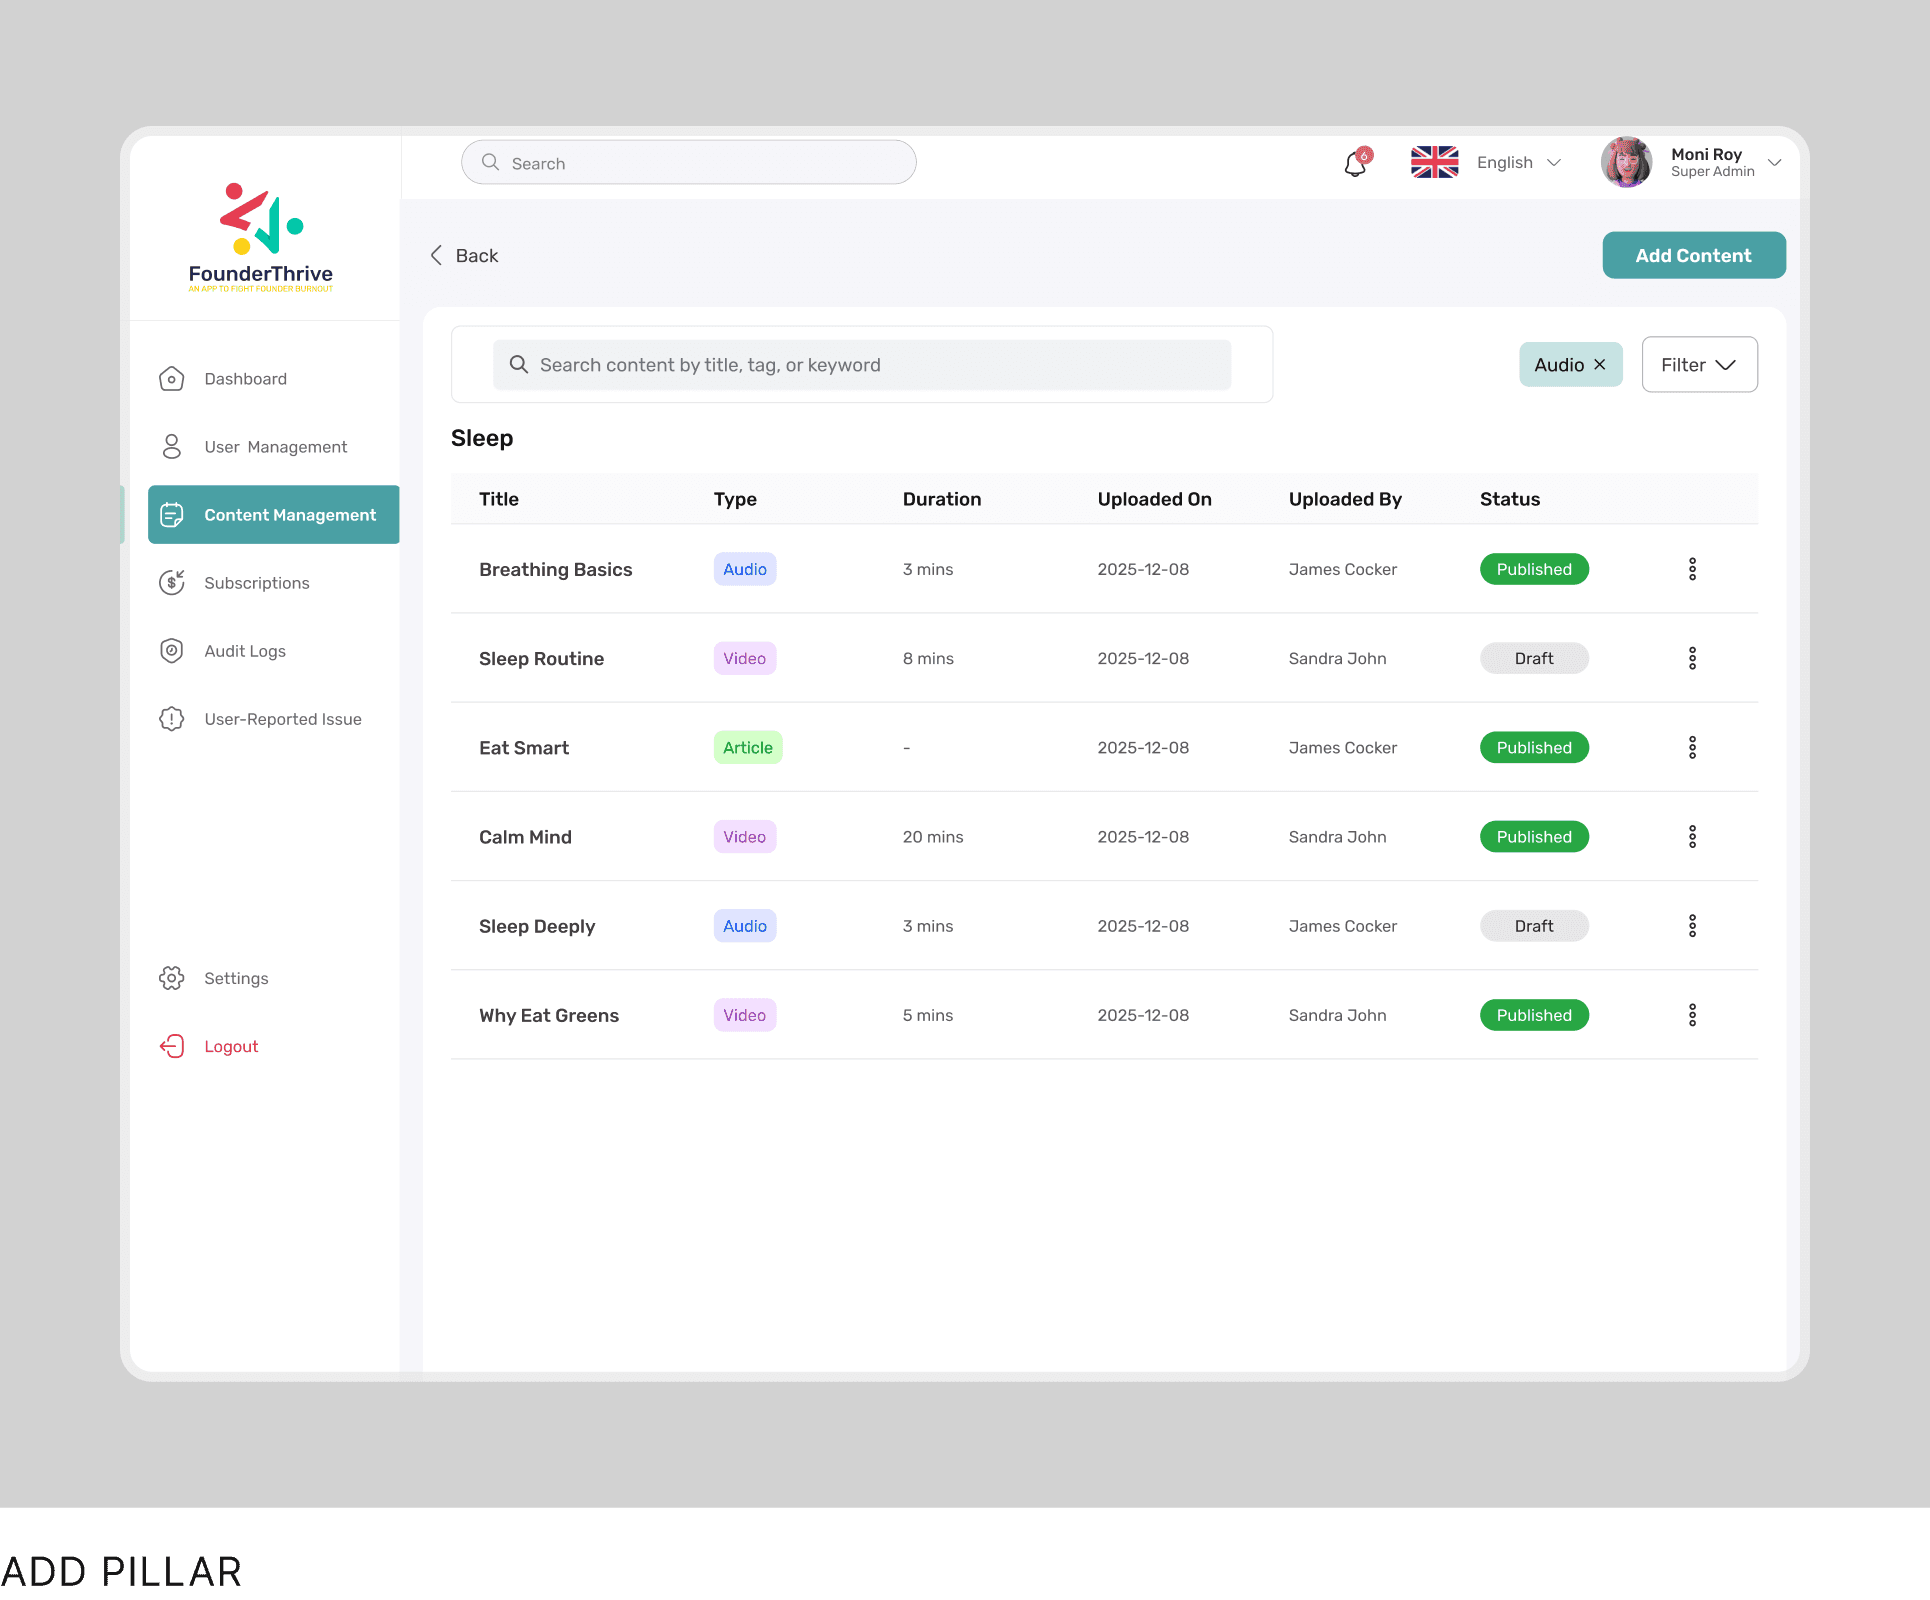Go Back to the previous page
Screen dimensions: 1930x1600
(465, 256)
